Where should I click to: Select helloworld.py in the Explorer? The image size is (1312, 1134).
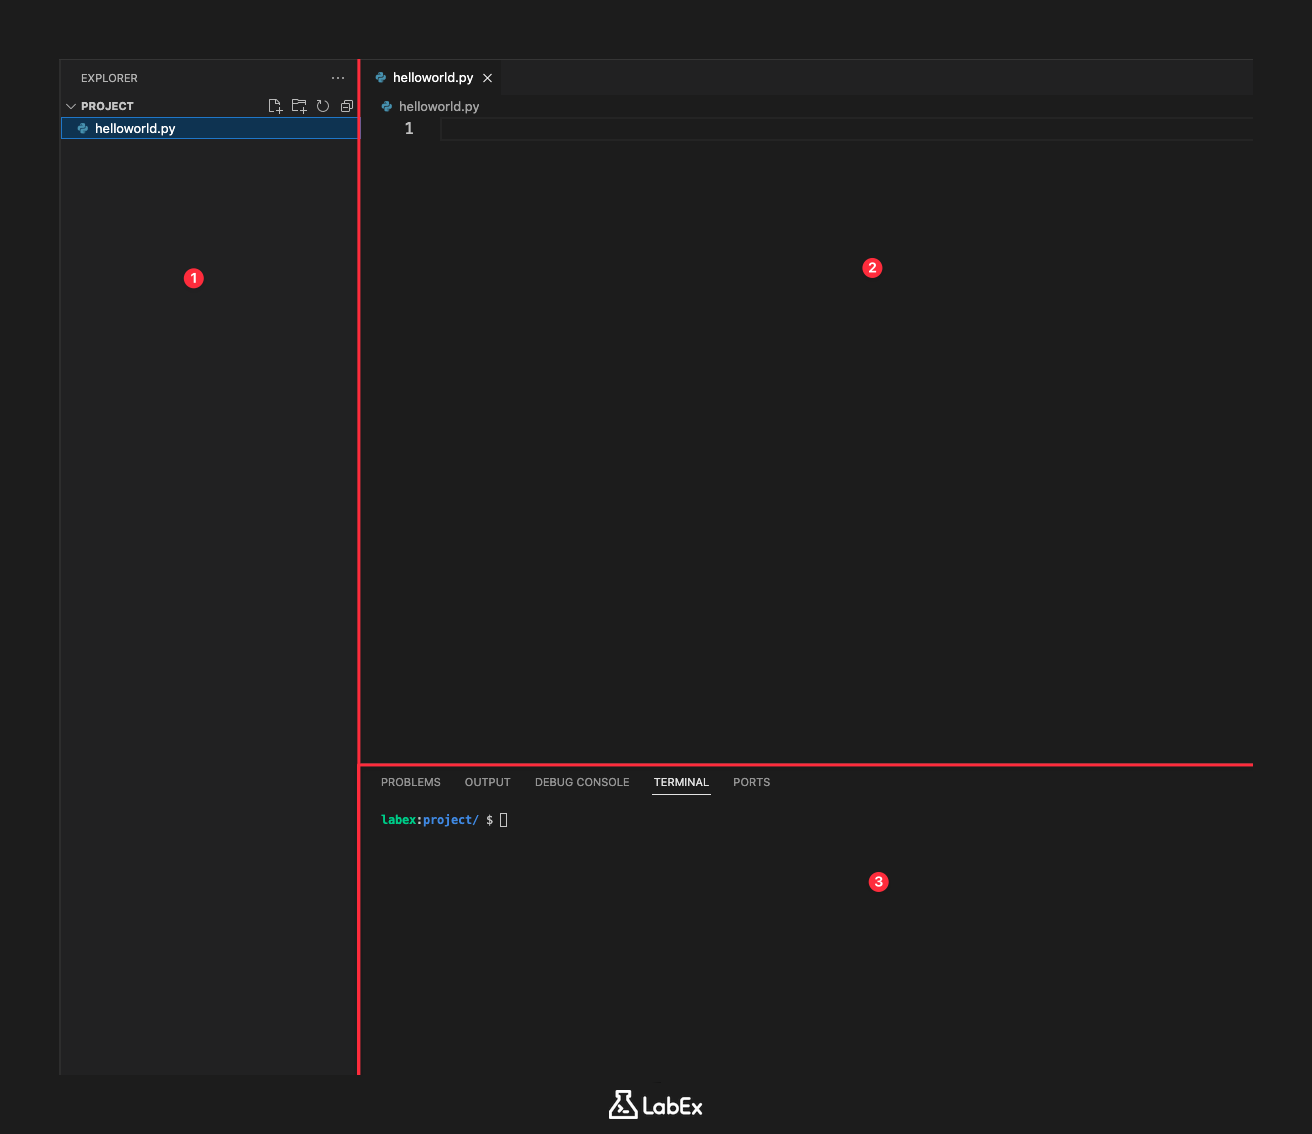[x=135, y=128]
